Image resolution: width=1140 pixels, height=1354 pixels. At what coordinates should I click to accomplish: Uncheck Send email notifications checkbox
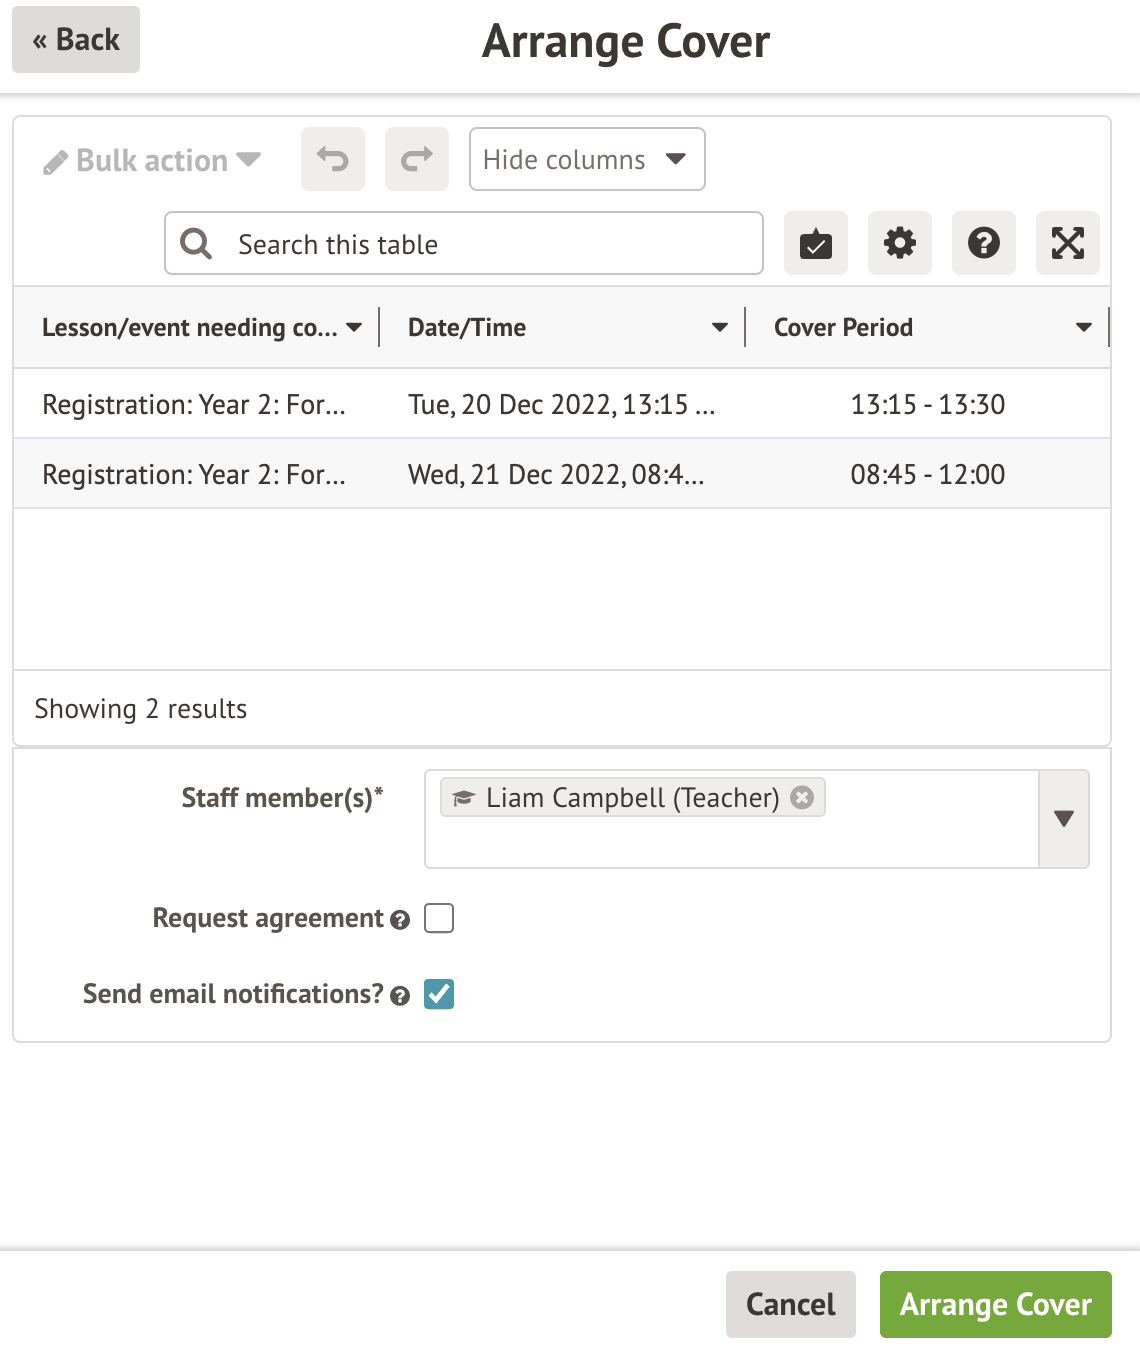pos(439,994)
